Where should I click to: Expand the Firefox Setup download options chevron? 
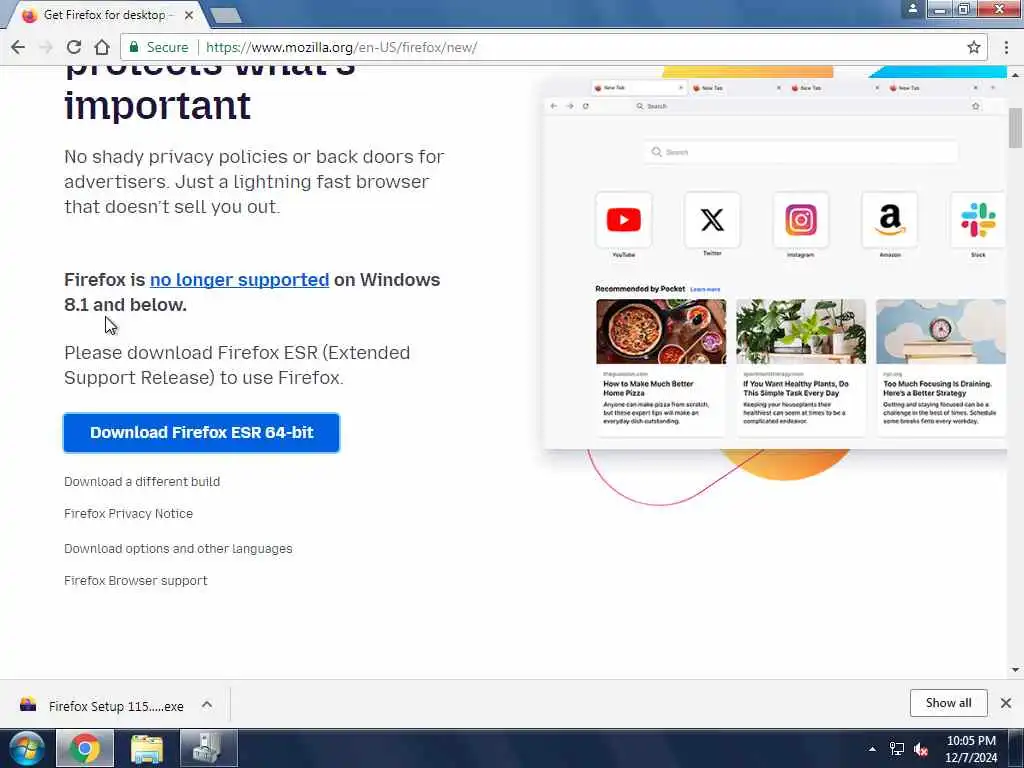(x=207, y=705)
